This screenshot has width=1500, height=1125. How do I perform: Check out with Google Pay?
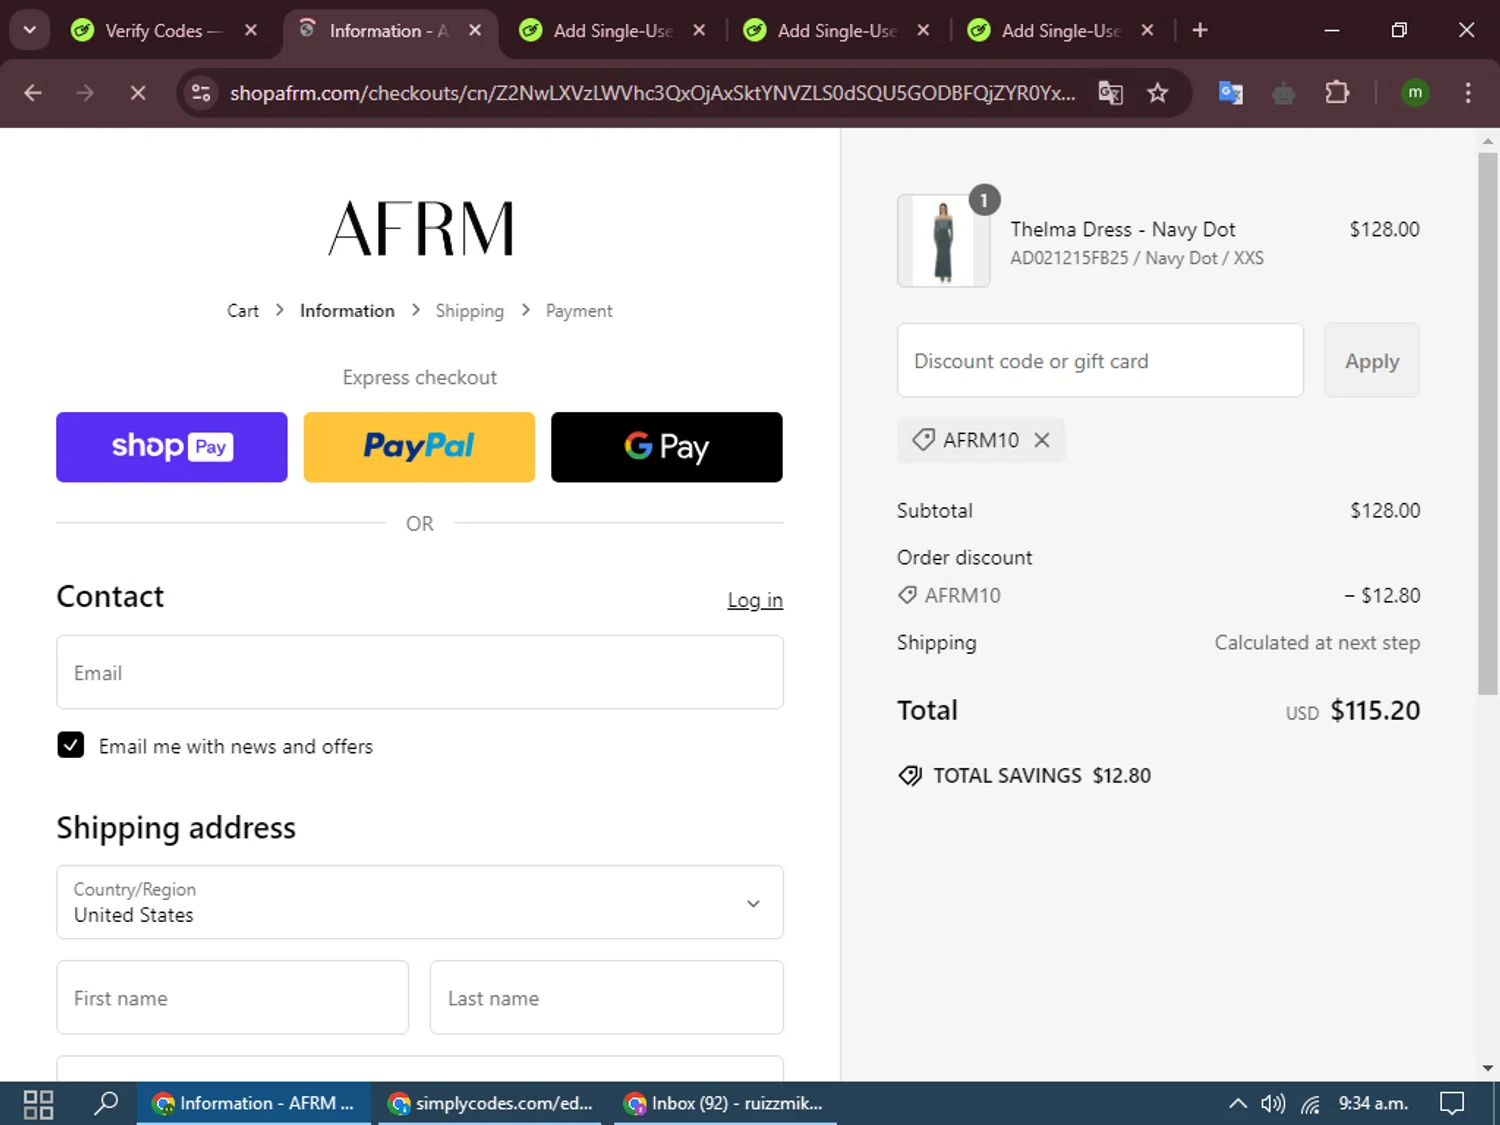667,447
